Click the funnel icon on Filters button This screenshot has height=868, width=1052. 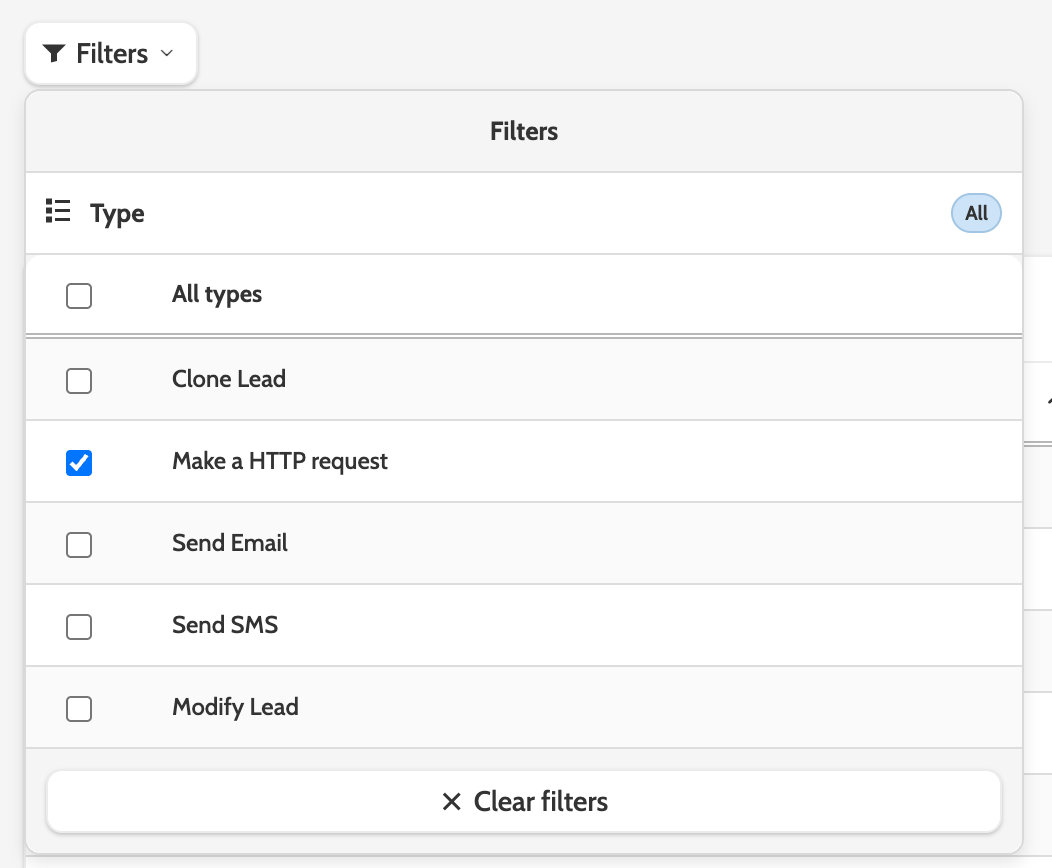coord(55,53)
